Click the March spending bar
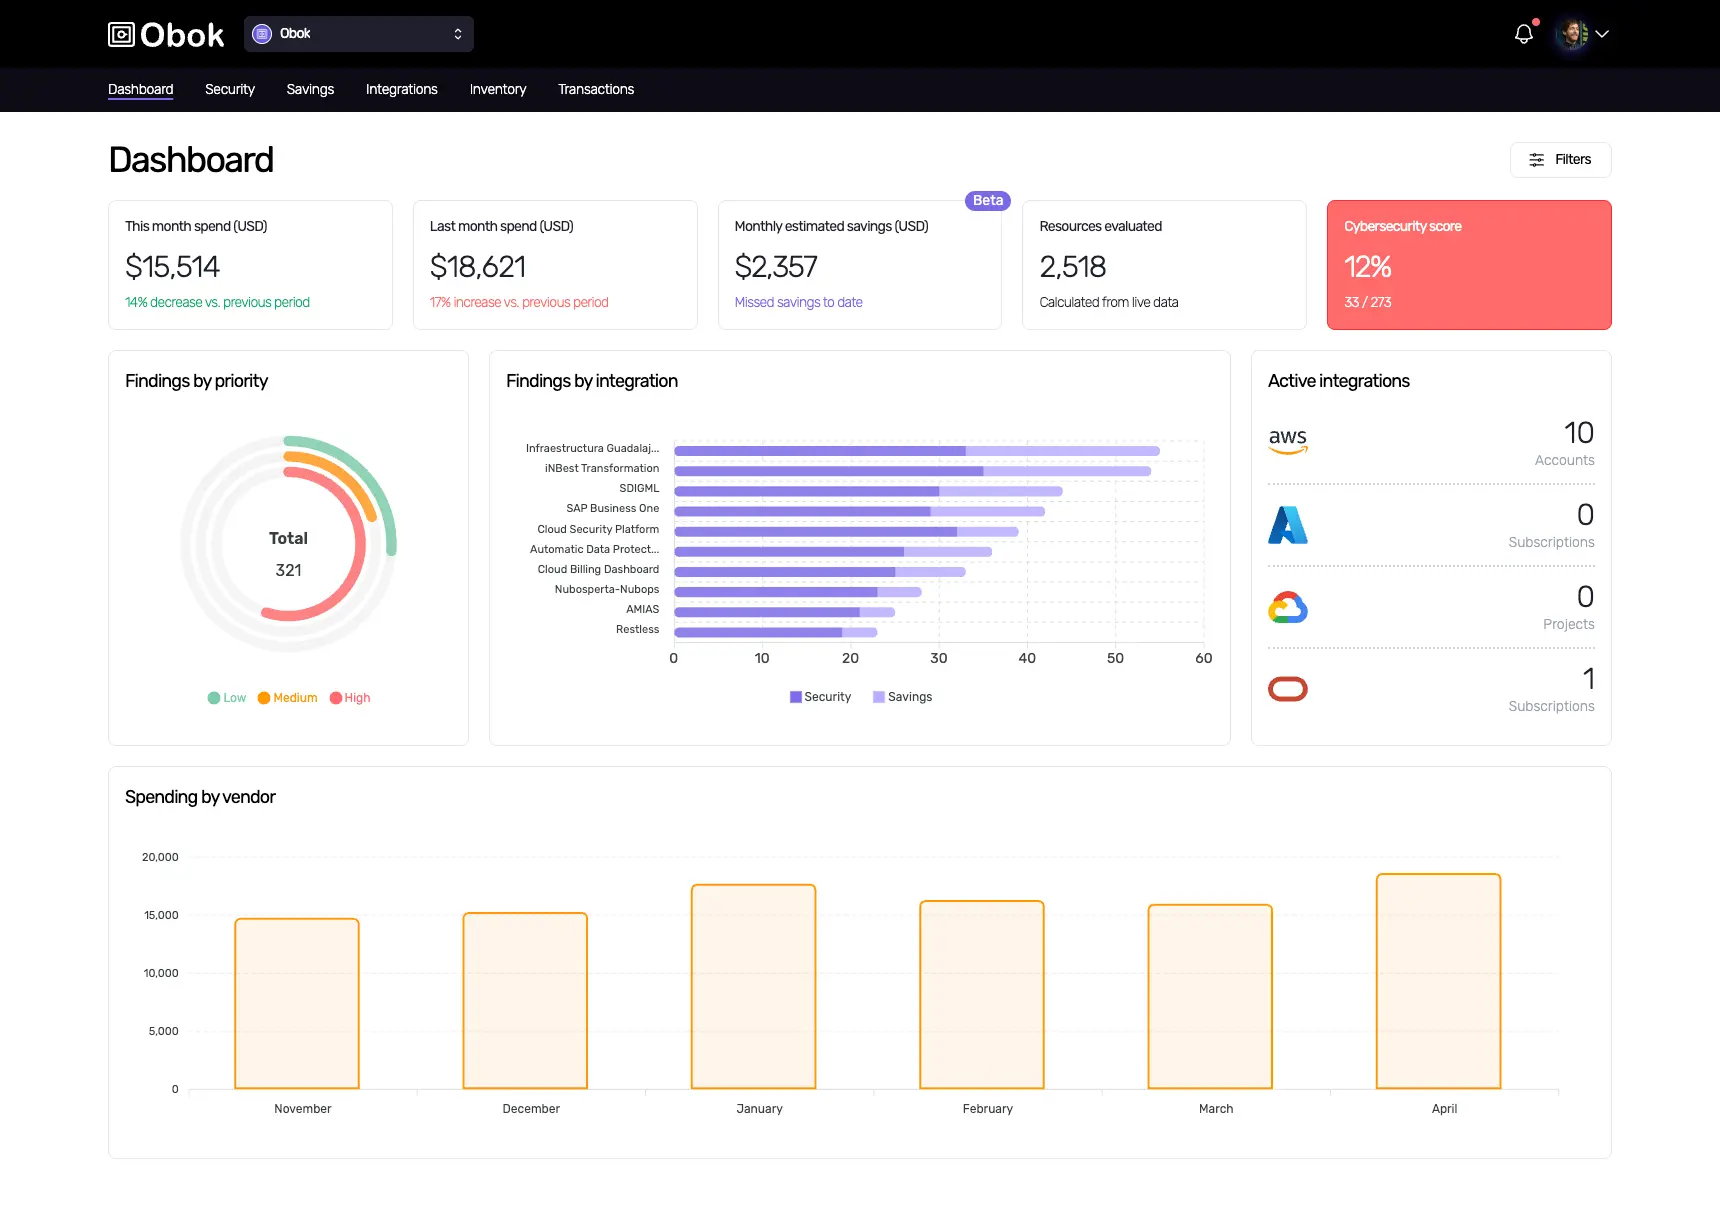 tap(1210, 996)
